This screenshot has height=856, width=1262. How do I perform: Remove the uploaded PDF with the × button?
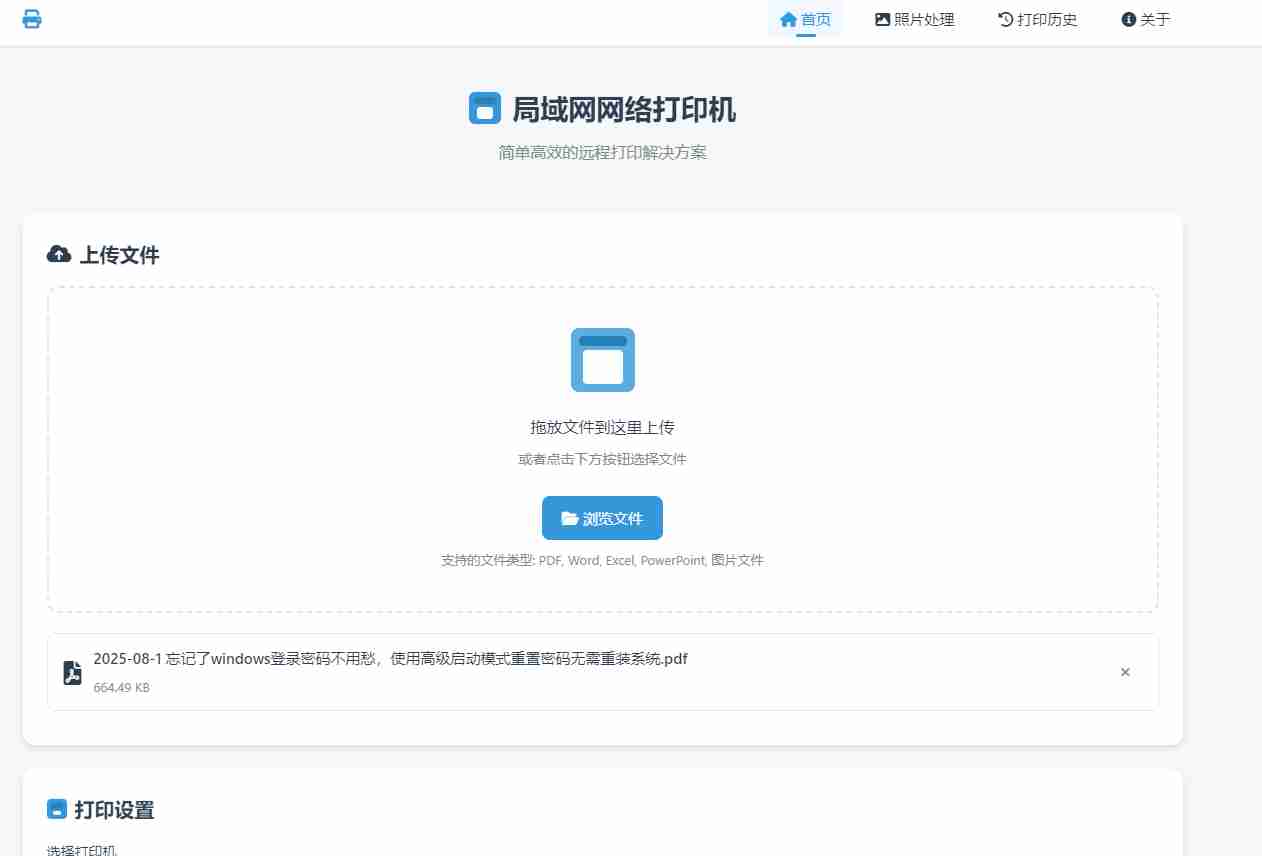point(1125,671)
